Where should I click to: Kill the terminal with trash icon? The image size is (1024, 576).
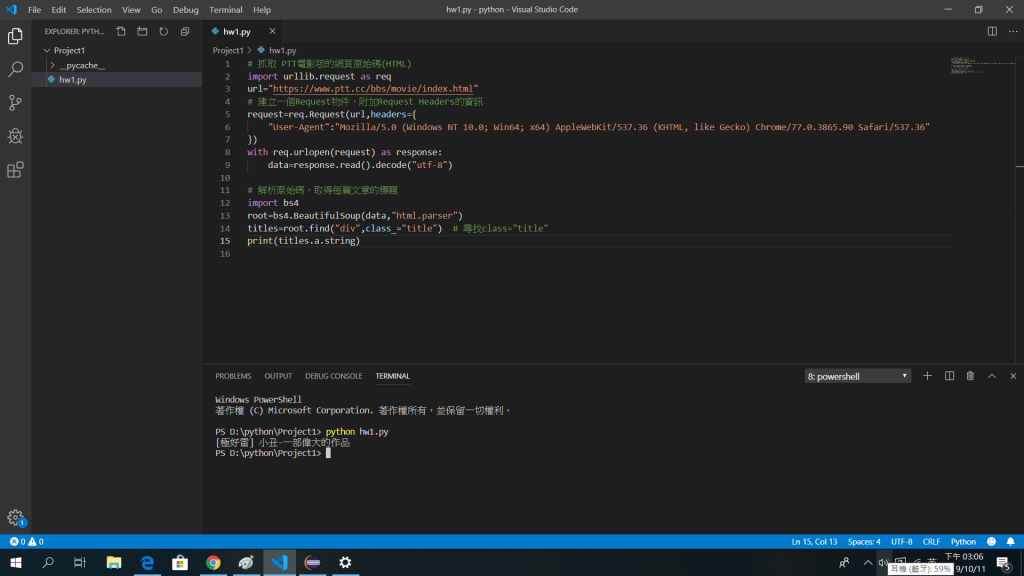pyautogui.click(x=970, y=376)
